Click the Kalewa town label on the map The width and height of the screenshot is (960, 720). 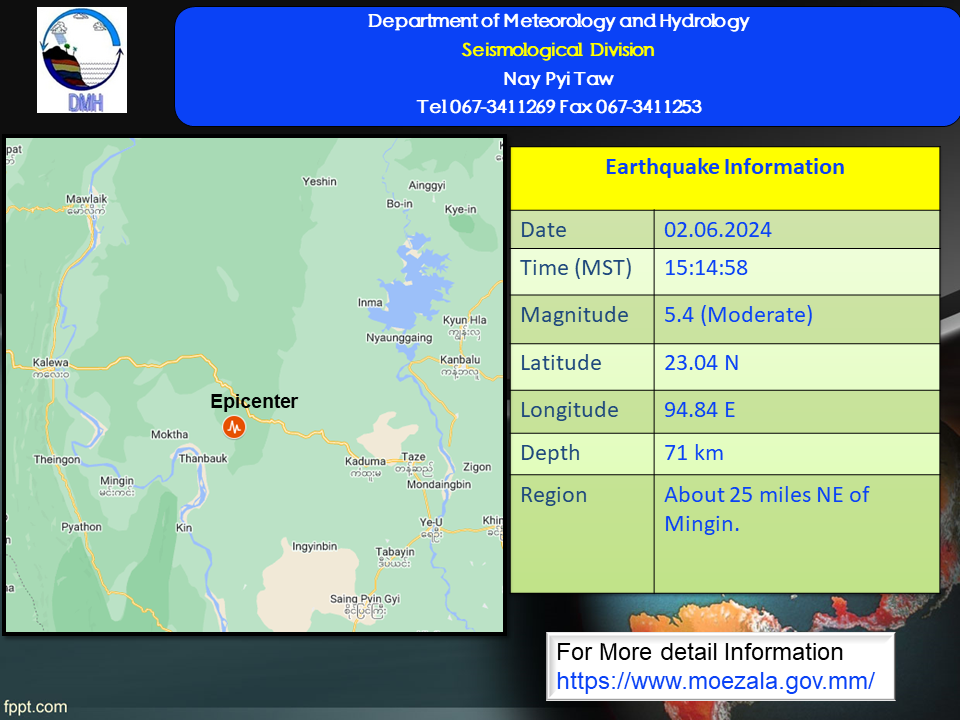point(50,362)
